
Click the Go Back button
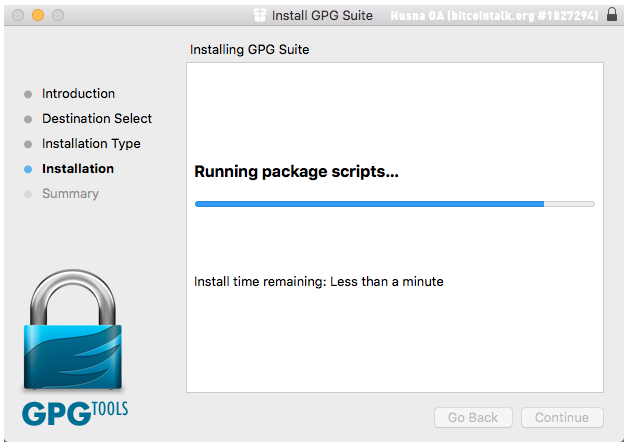pyautogui.click(x=473, y=418)
